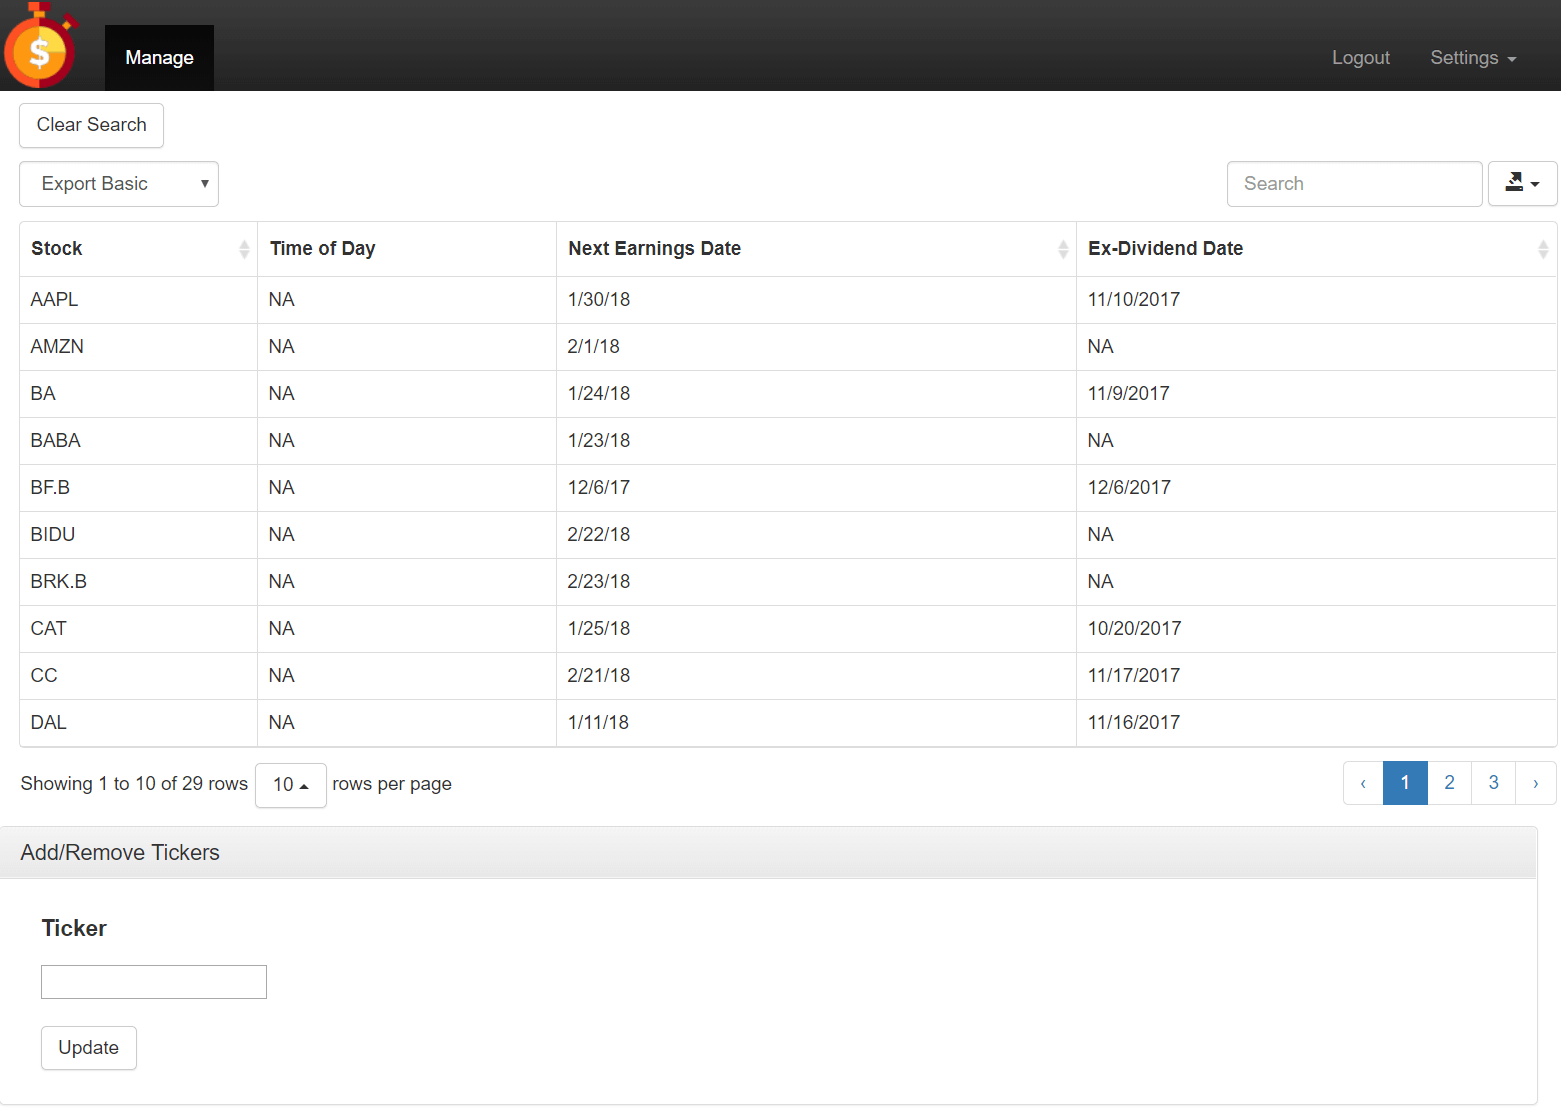Image resolution: width=1561 pixels, height=1120 pixels.
Task: Click earnings date 1/25/18
Action: [599, 629]
